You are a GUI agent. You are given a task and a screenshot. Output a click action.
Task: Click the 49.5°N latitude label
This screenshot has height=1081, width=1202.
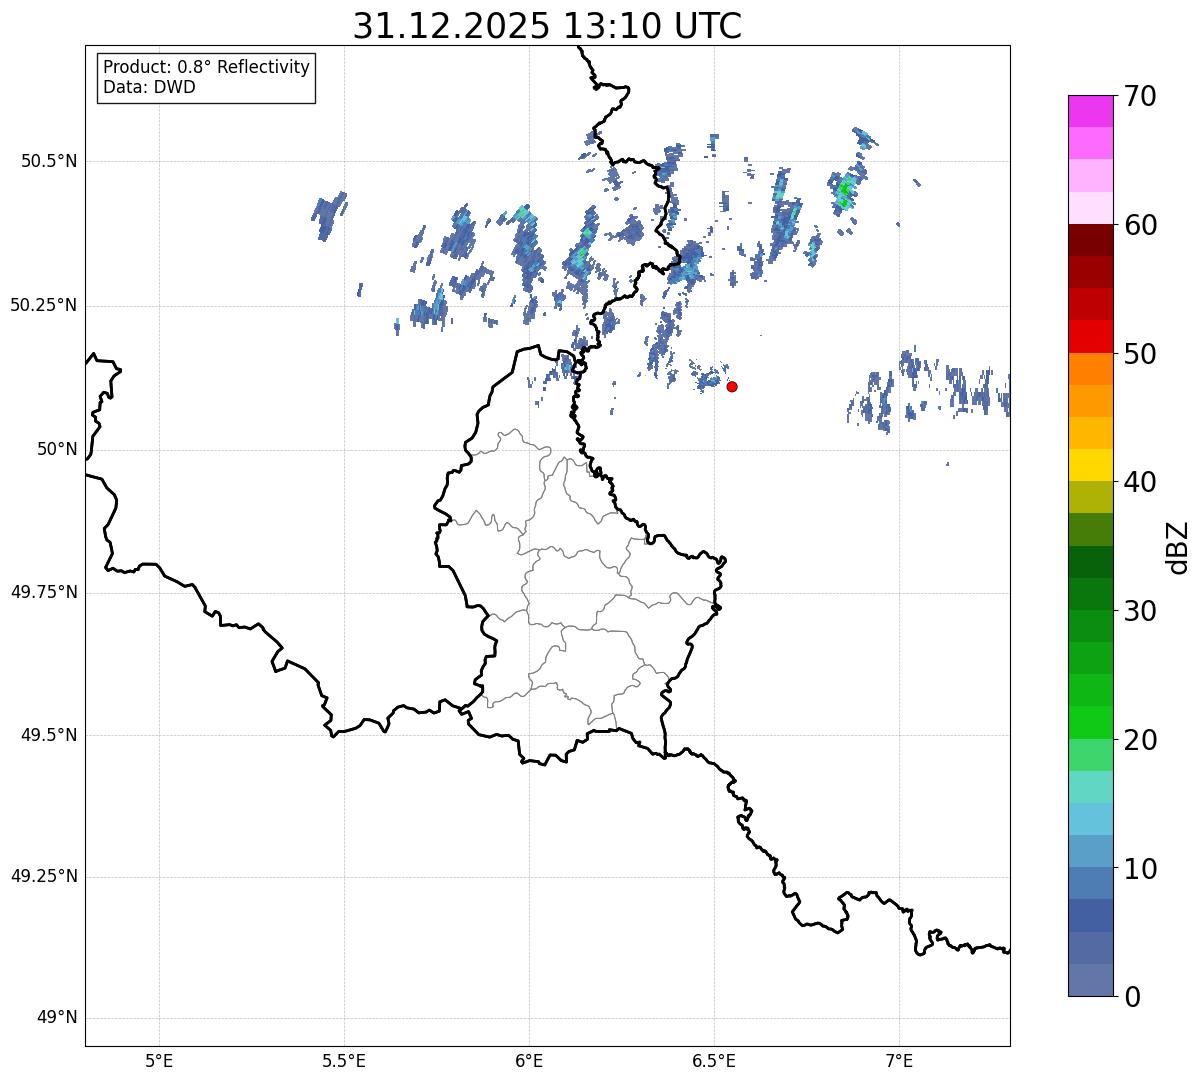[48, 735]
